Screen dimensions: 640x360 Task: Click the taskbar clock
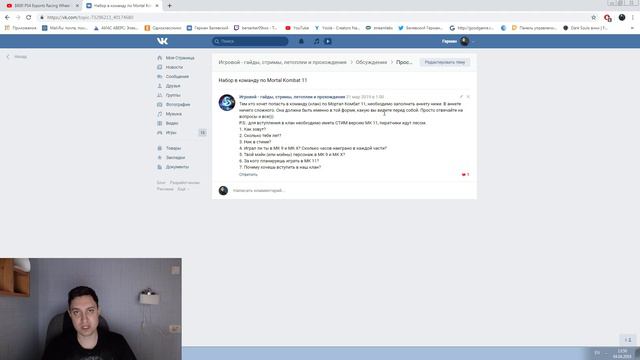click(622, 354)
